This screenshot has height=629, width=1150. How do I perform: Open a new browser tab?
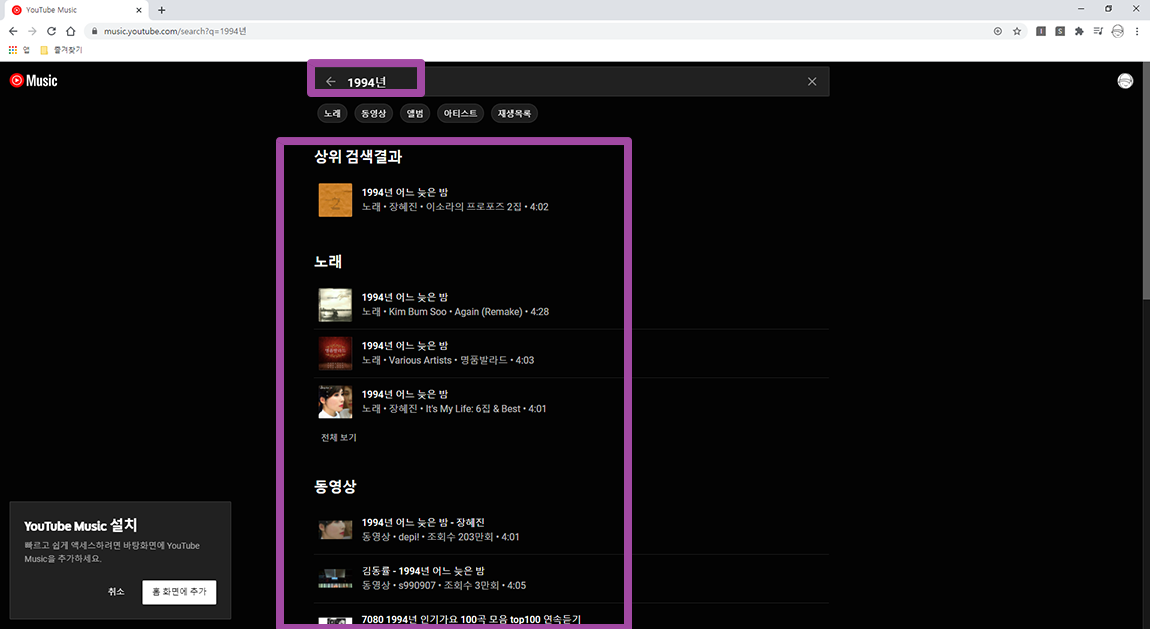pyautogui.click(x=161, y=10)
